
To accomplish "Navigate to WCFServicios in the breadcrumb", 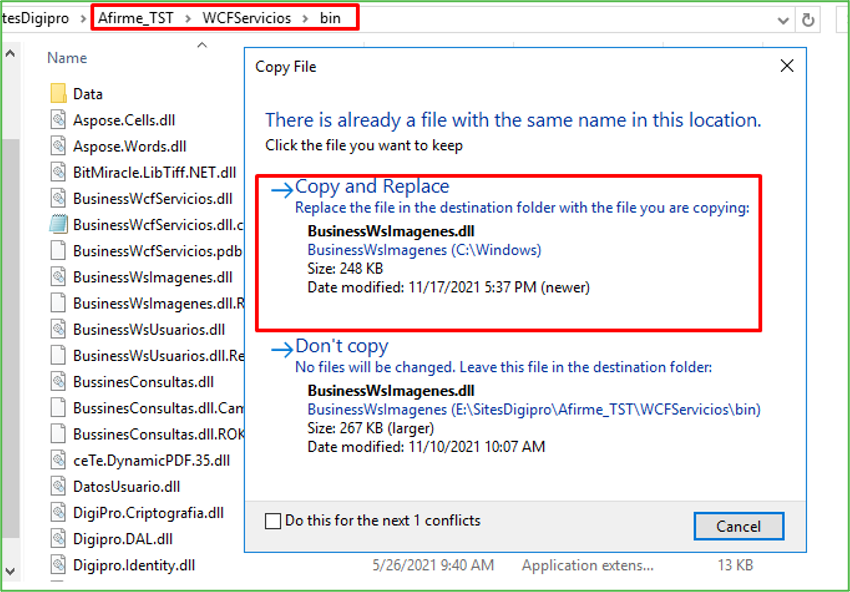I will [x=246, y=19].
